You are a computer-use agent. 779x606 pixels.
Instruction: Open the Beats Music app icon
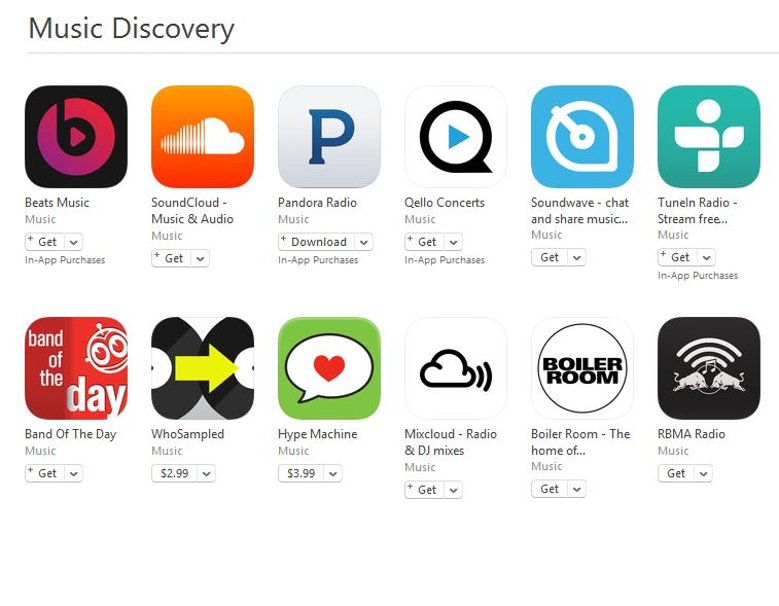pyautogui.click(x=76, y=137)
